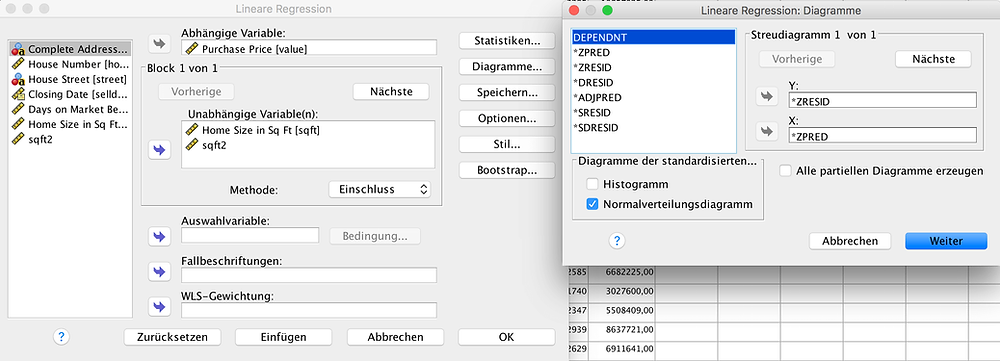Enable the Histogramm checkbox

(x=592, y=184)
